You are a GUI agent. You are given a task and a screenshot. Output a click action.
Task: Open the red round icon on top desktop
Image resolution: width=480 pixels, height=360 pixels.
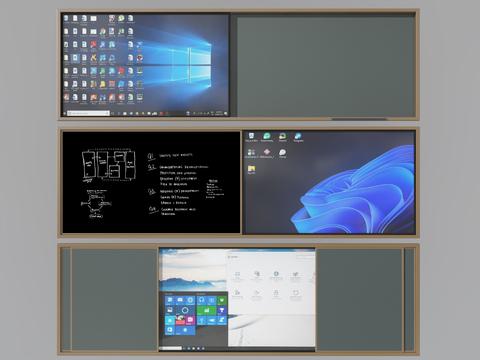[140, 58]
